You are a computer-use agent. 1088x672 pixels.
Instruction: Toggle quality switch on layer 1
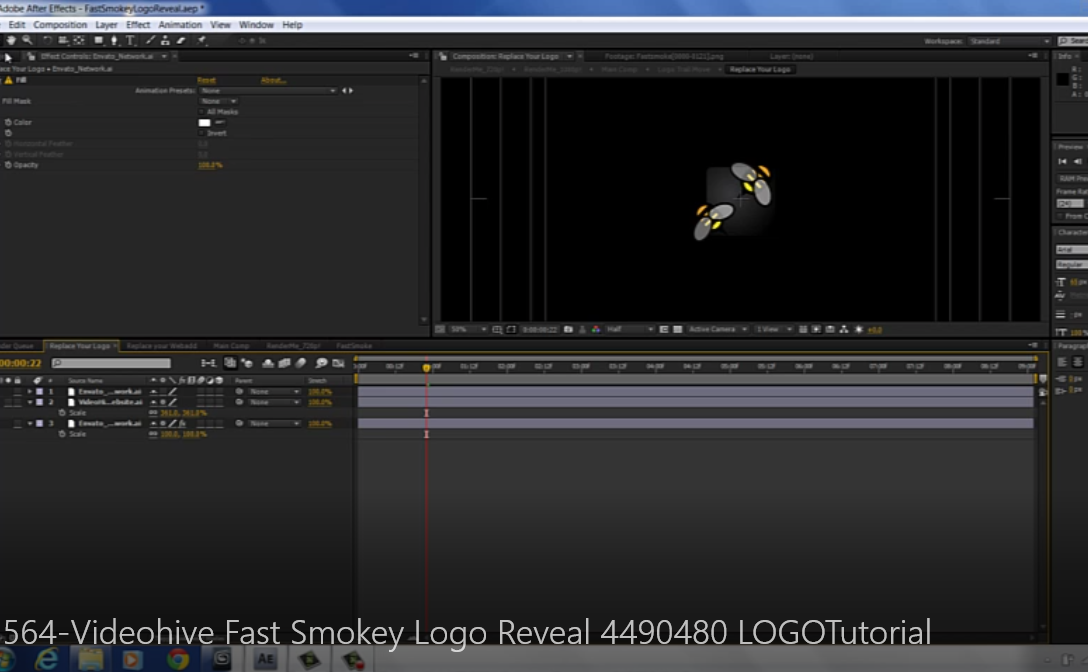(x=173, y=392)
